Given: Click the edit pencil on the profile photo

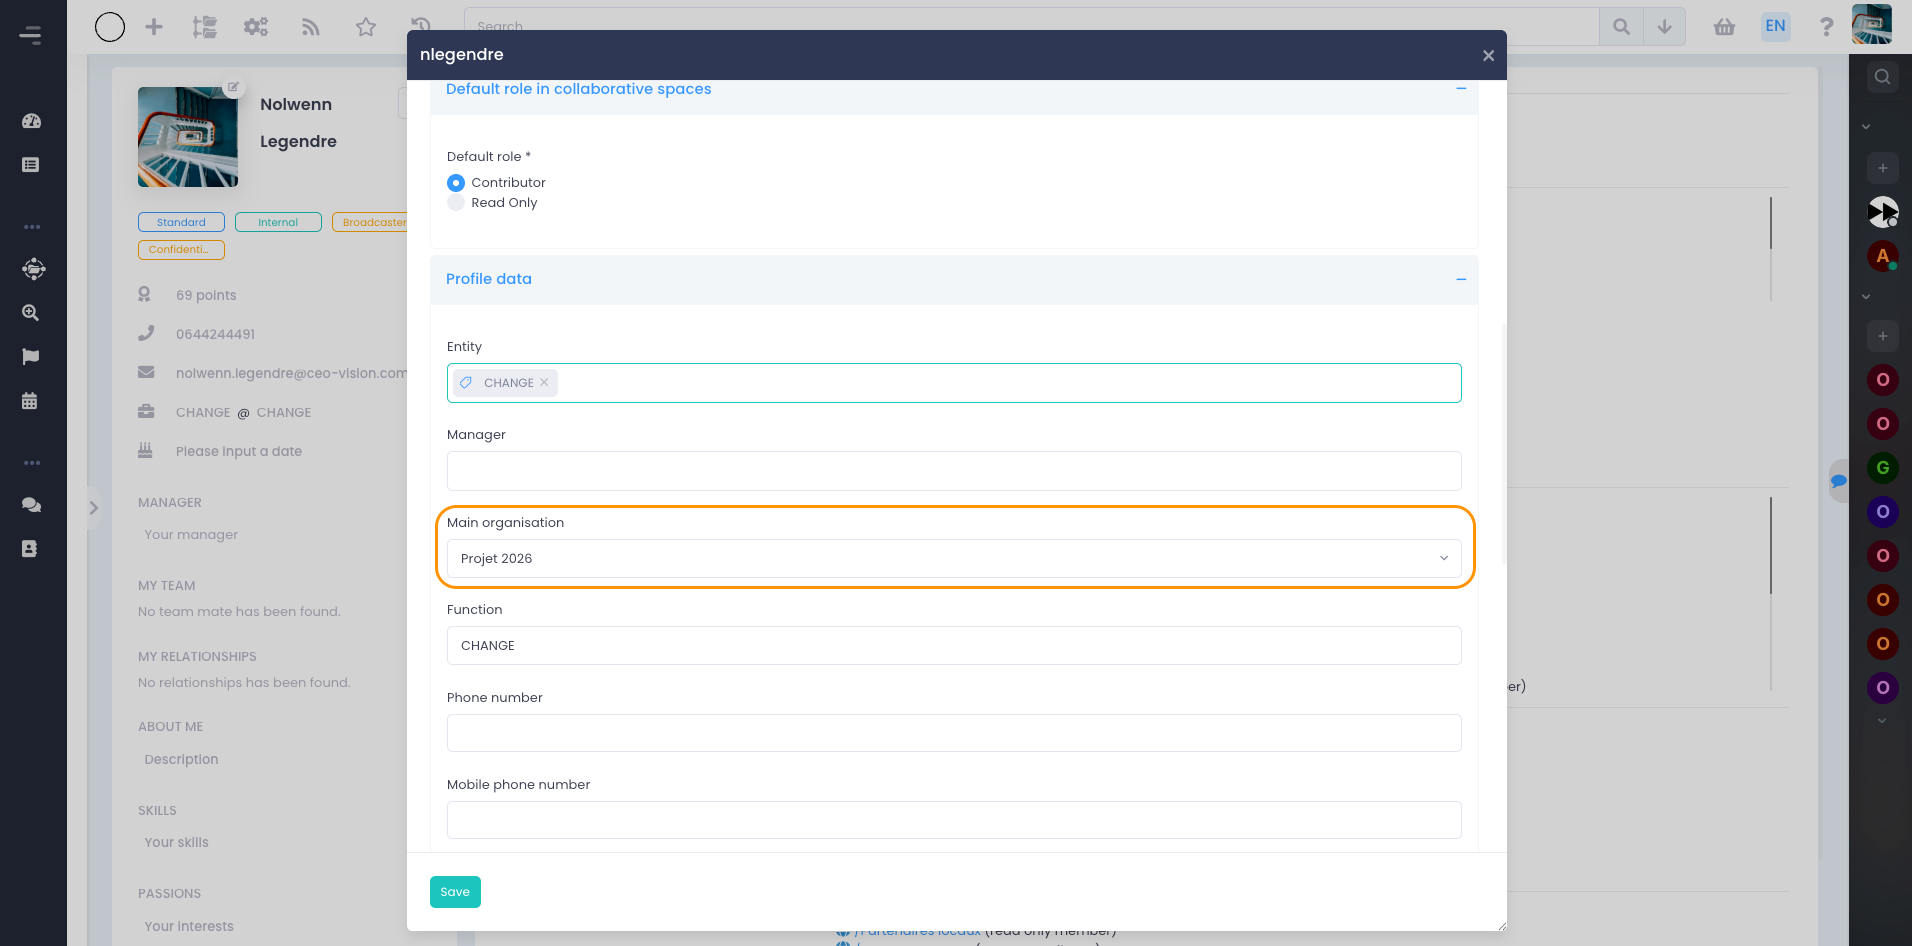Looking at the screenshot, I should coord(233,87).
